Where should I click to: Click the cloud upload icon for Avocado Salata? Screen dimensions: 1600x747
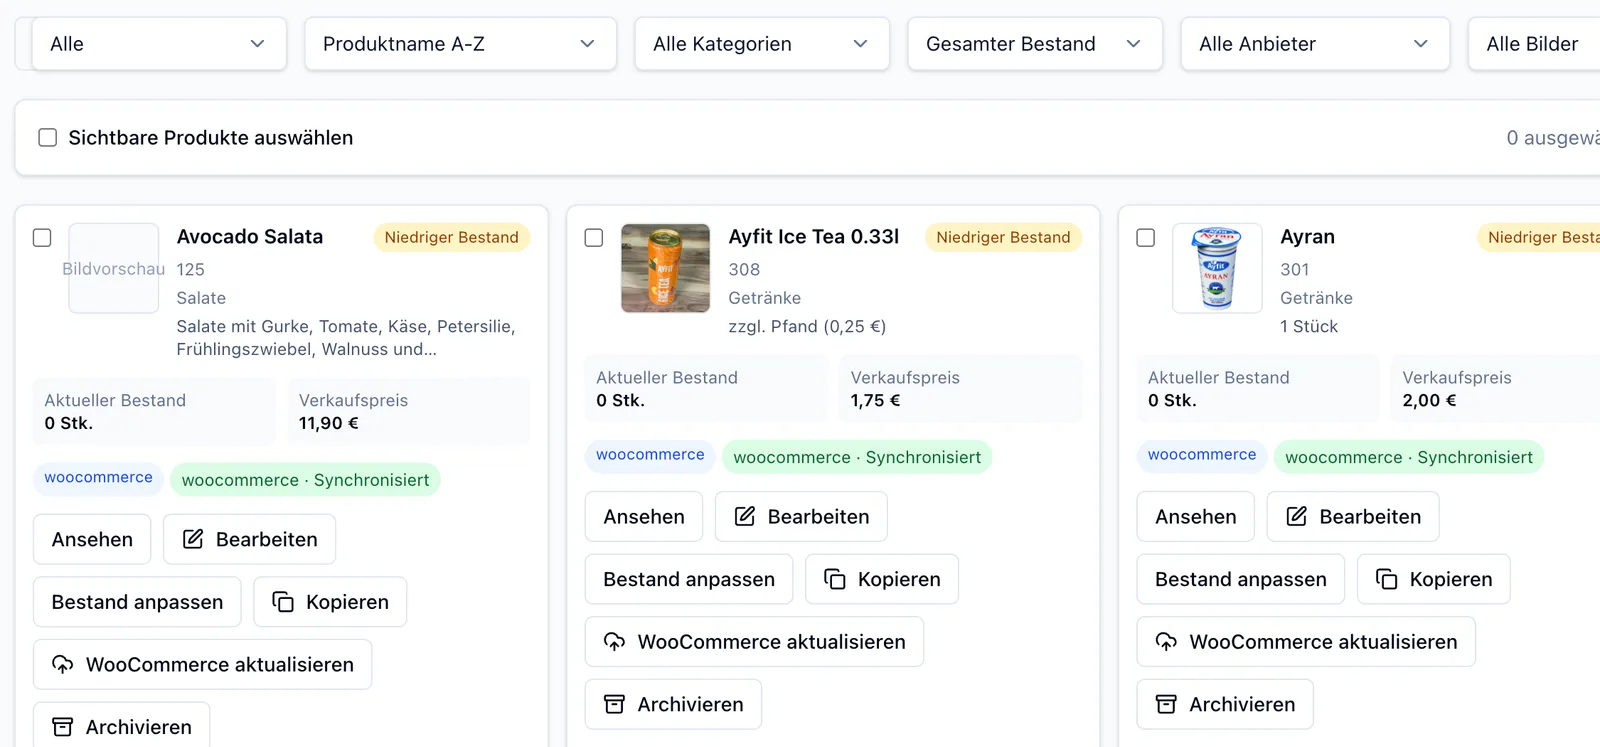pyautogui.click(x=63, y=665)
